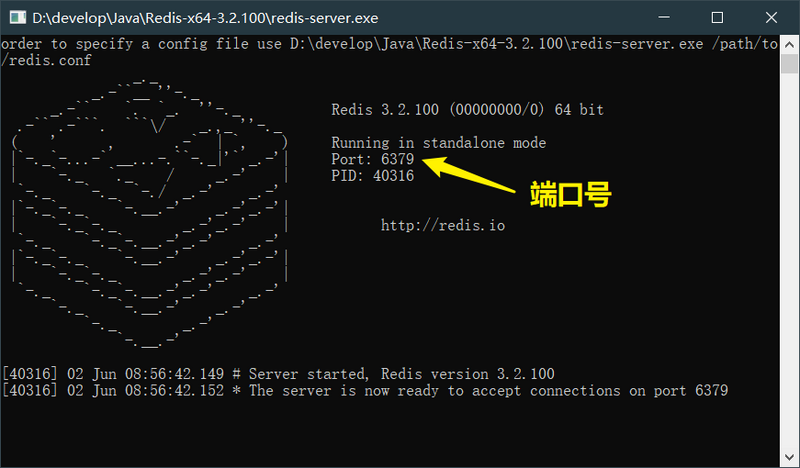Click the scrollbar up arrow

(x=789, y=45)
